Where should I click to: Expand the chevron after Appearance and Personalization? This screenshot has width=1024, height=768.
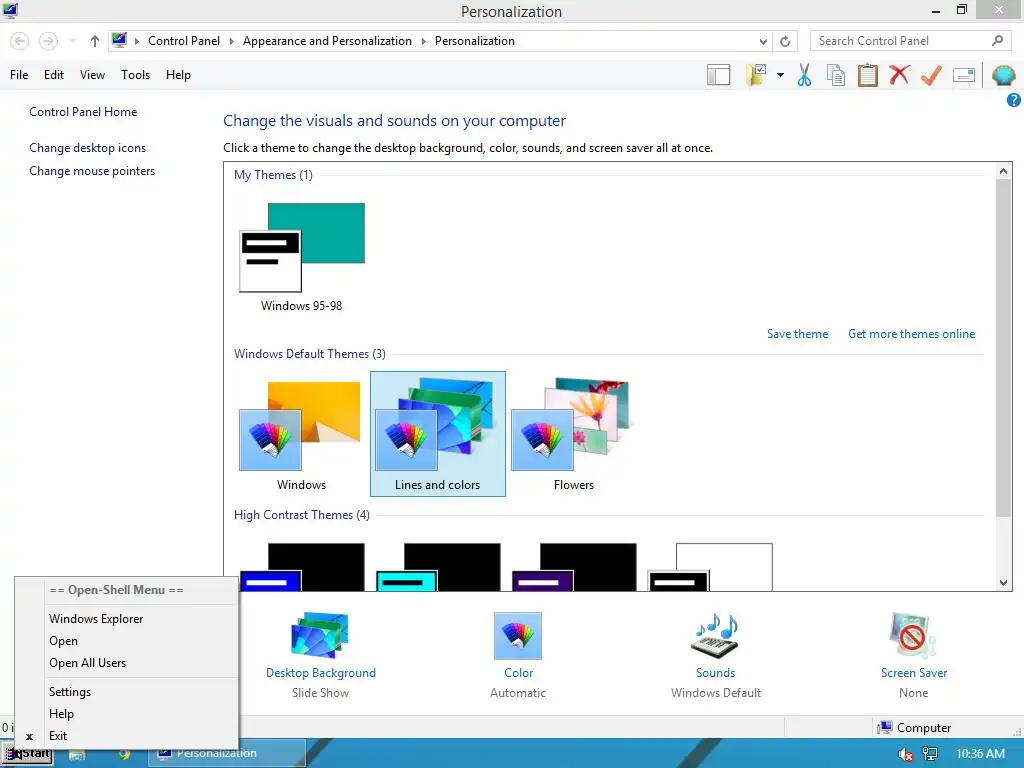[423, 41]
